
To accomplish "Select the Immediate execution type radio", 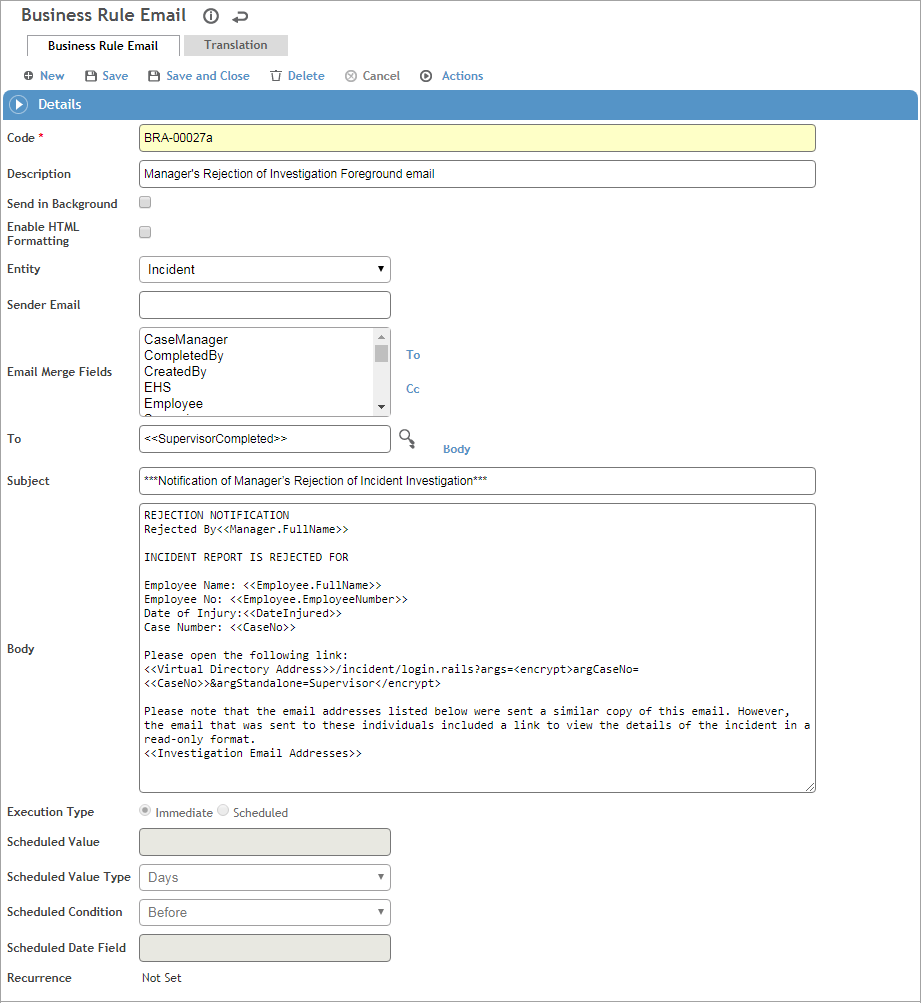I will coord(145,810).
